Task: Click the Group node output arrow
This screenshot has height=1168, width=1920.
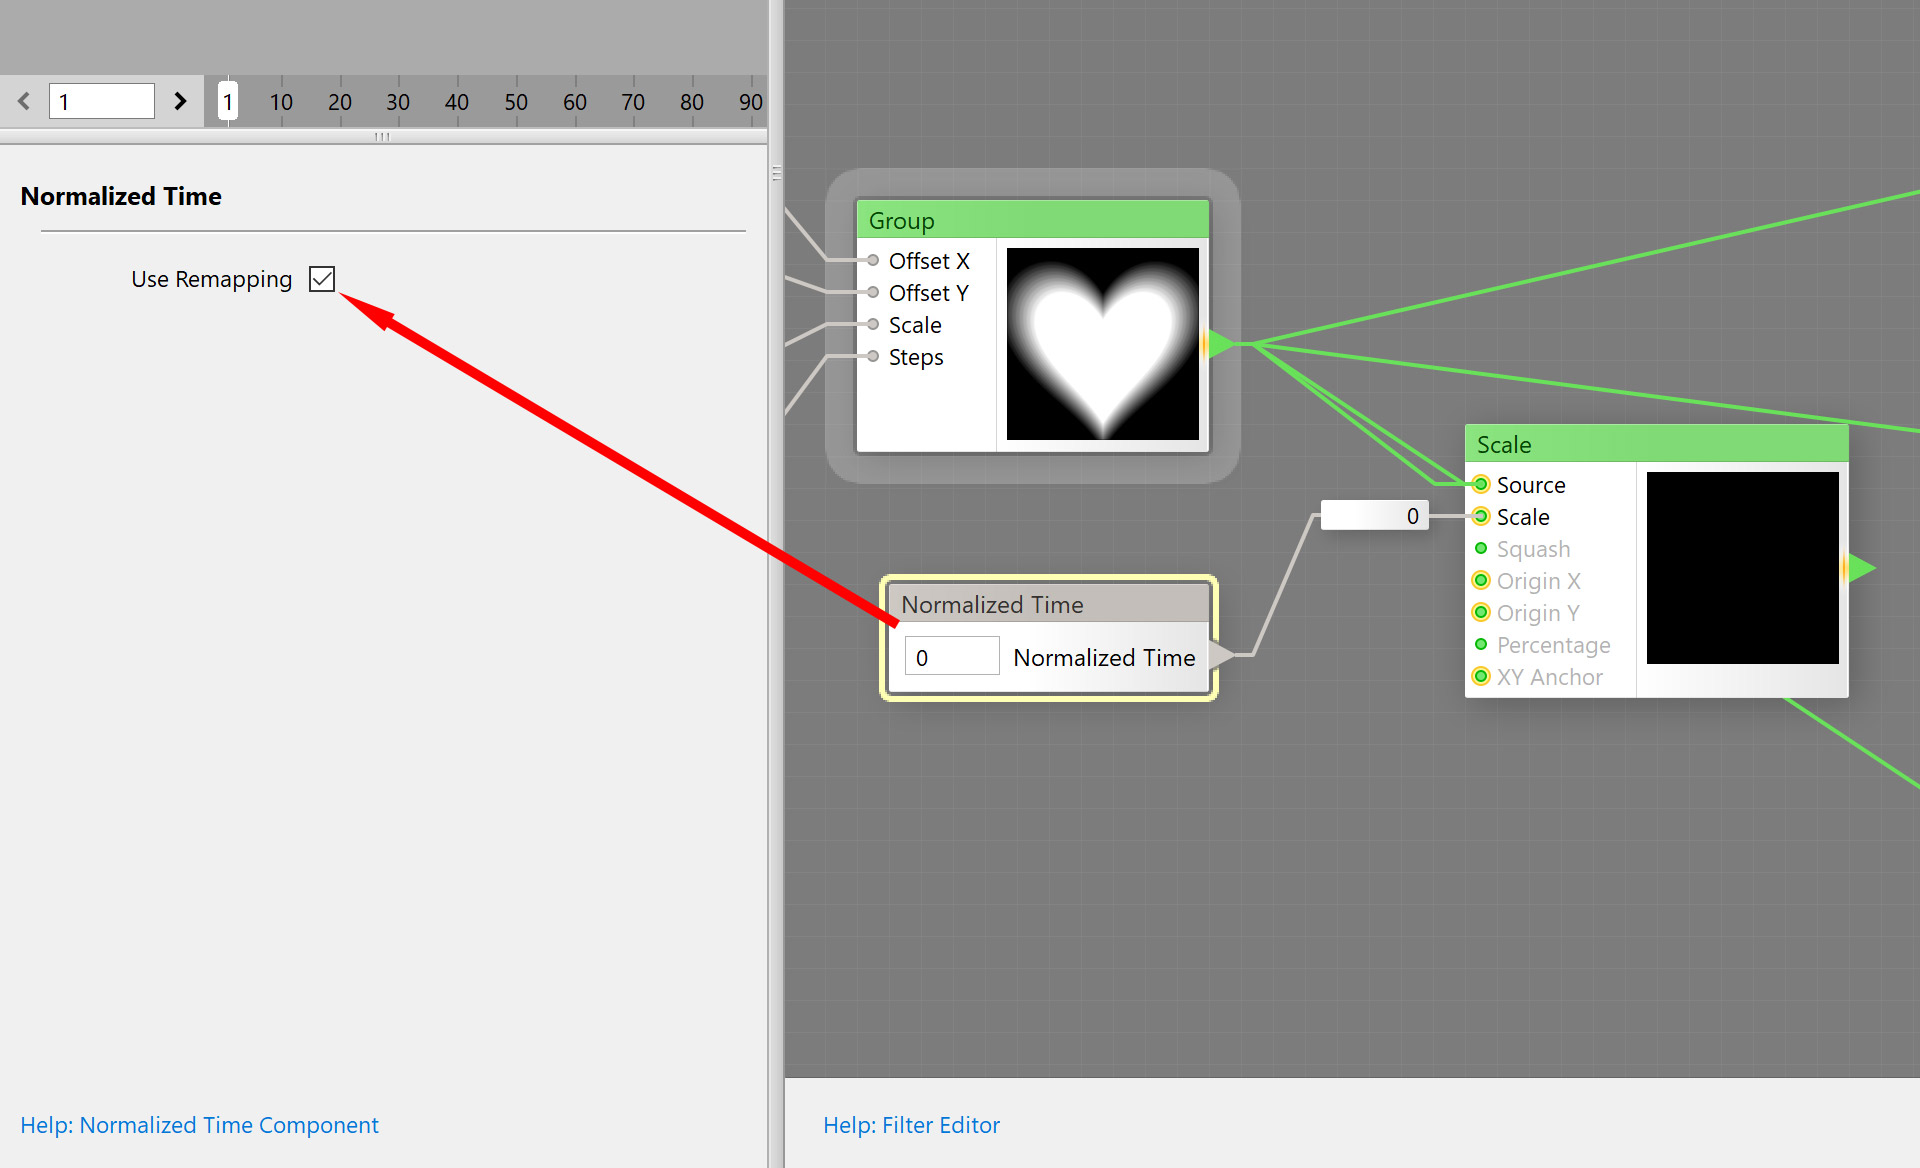Action: point(1220,344)
